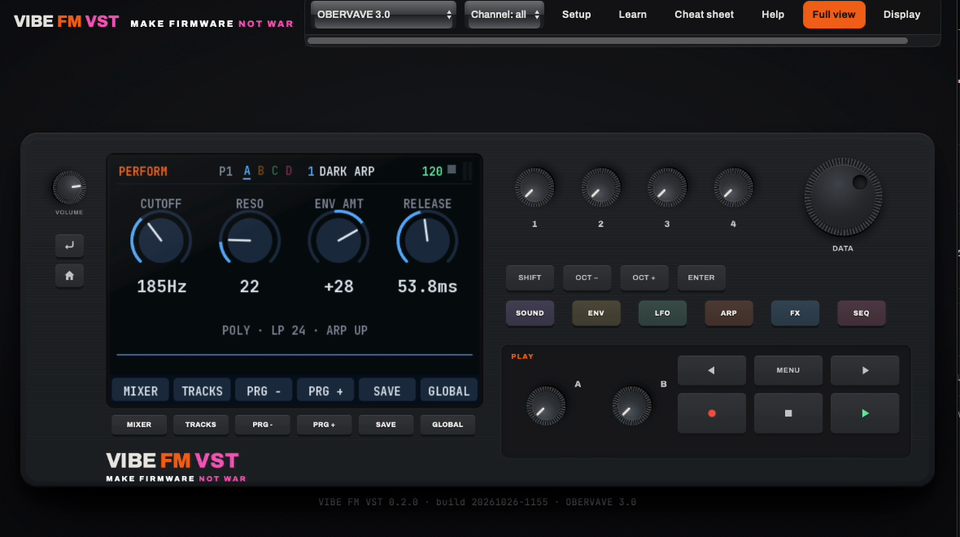Image resolution: width=960 pixels, height=537 pixels.
Task: Click encoder knob number 3
Action: (667, 187)
